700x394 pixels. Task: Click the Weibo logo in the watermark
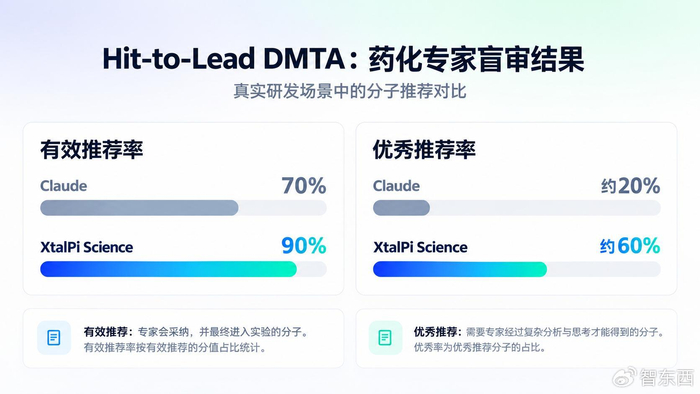tap(624, 377)
